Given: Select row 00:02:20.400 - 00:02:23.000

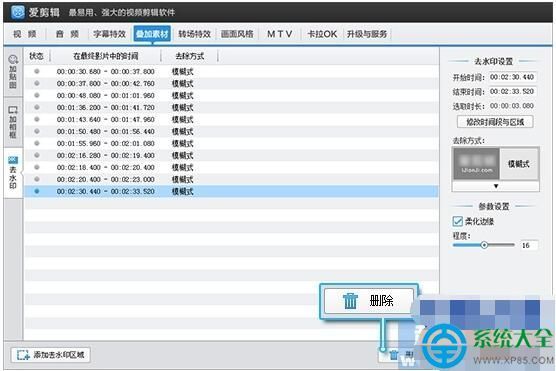Looking at the screenshot, I should pyautogui.click(x=231, y=179).
